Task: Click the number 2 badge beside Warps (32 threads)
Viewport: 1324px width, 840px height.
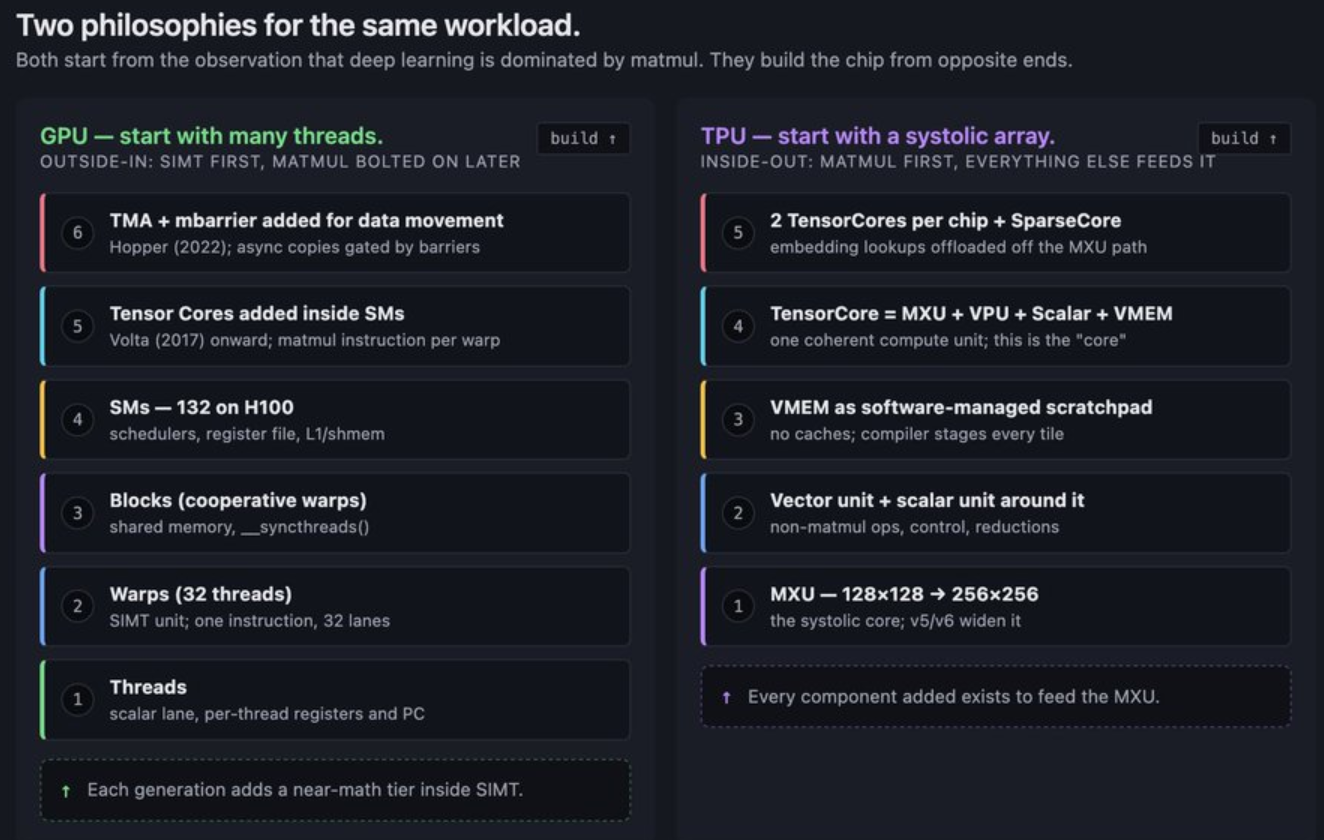Action: pyautogui.click(x=78, y=606)
